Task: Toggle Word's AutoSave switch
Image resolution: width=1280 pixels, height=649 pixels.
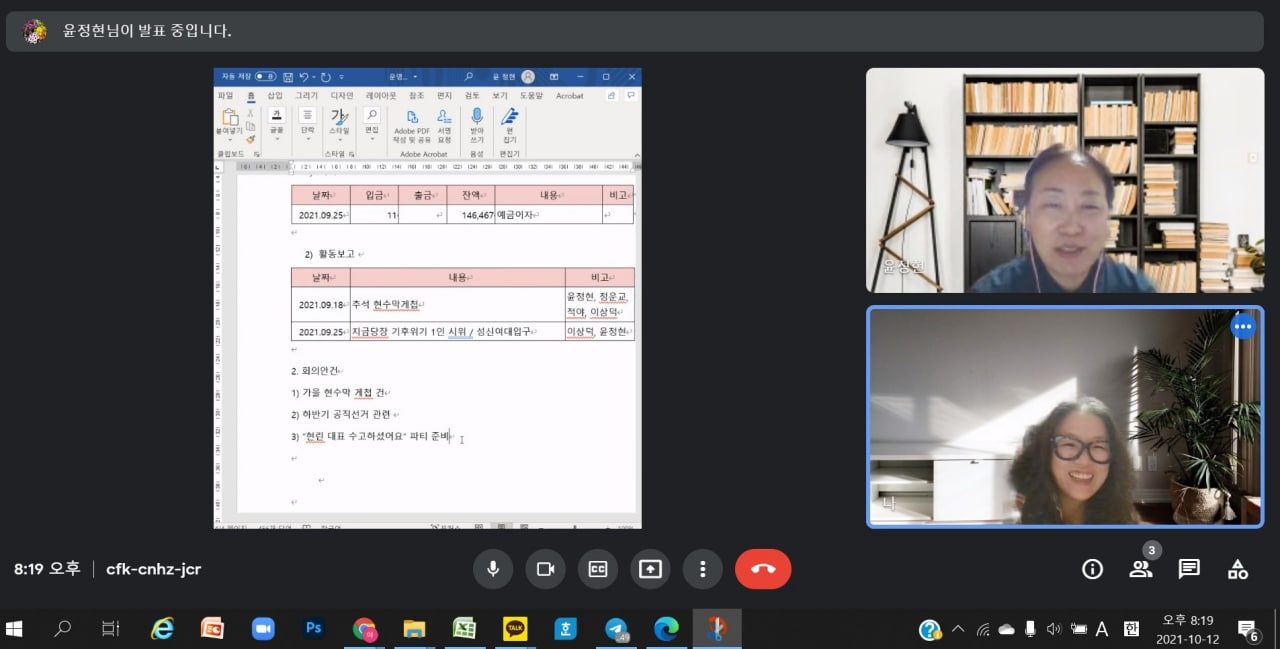Action: [265, 76]
